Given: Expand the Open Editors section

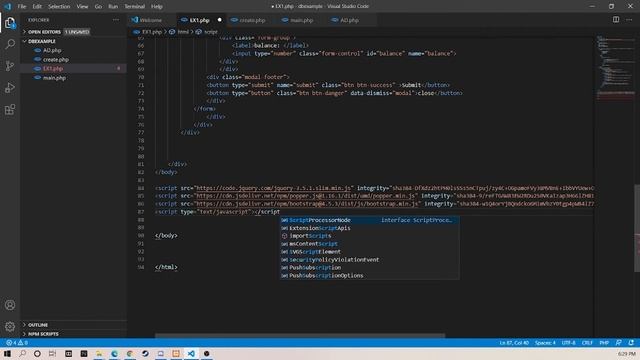Looking at the screenshot, I should (x=44, y=32).
